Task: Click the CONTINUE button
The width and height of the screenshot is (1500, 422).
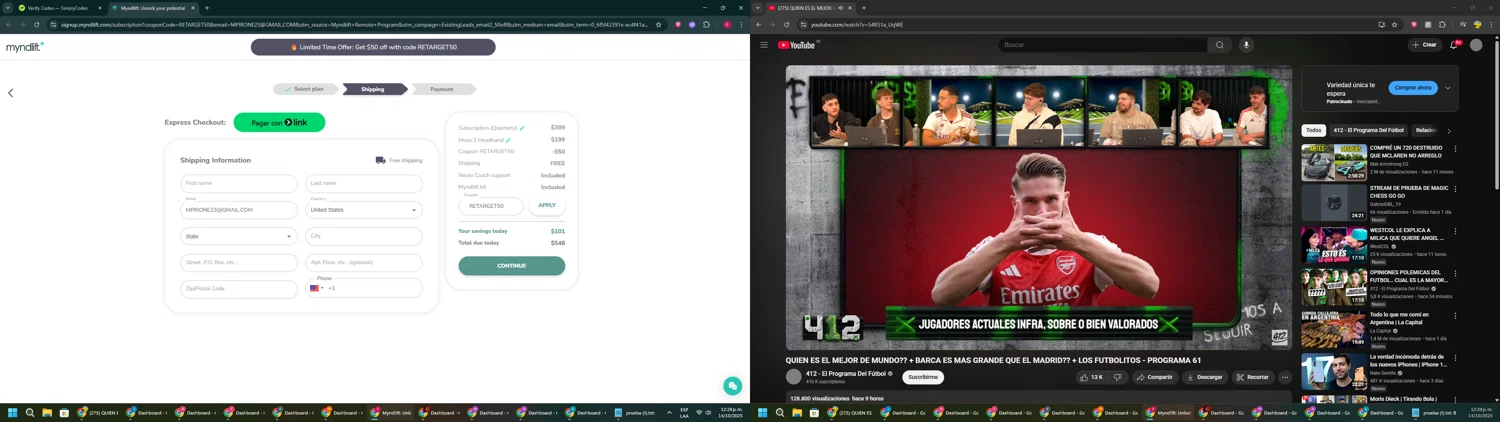Action: pyautogui.click(x=512, y=265)
